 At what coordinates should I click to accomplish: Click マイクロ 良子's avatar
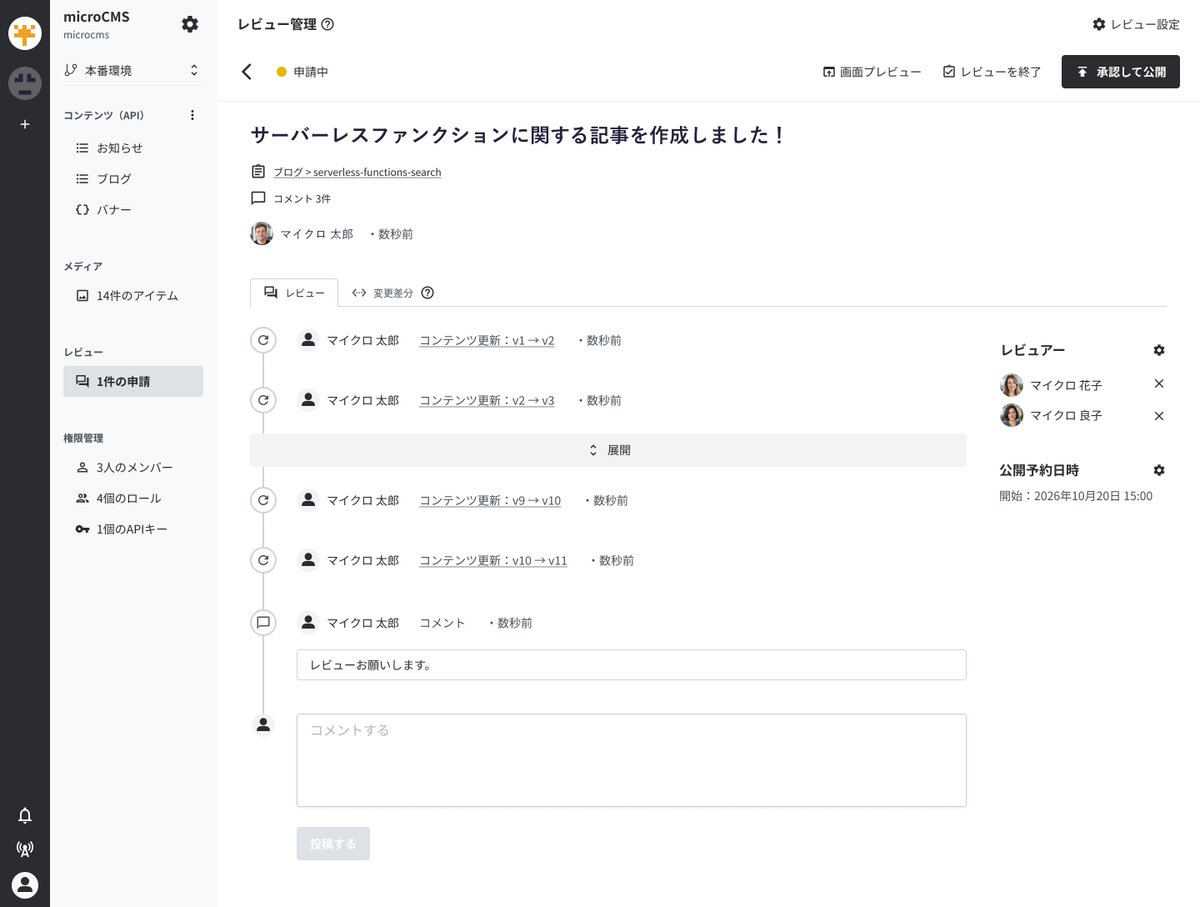(1012, 415)
